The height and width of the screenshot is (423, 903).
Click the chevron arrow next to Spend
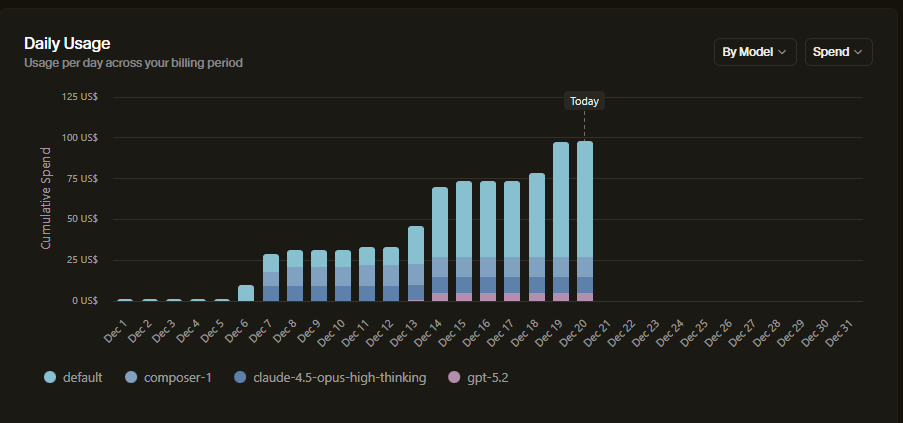[858, 52]
